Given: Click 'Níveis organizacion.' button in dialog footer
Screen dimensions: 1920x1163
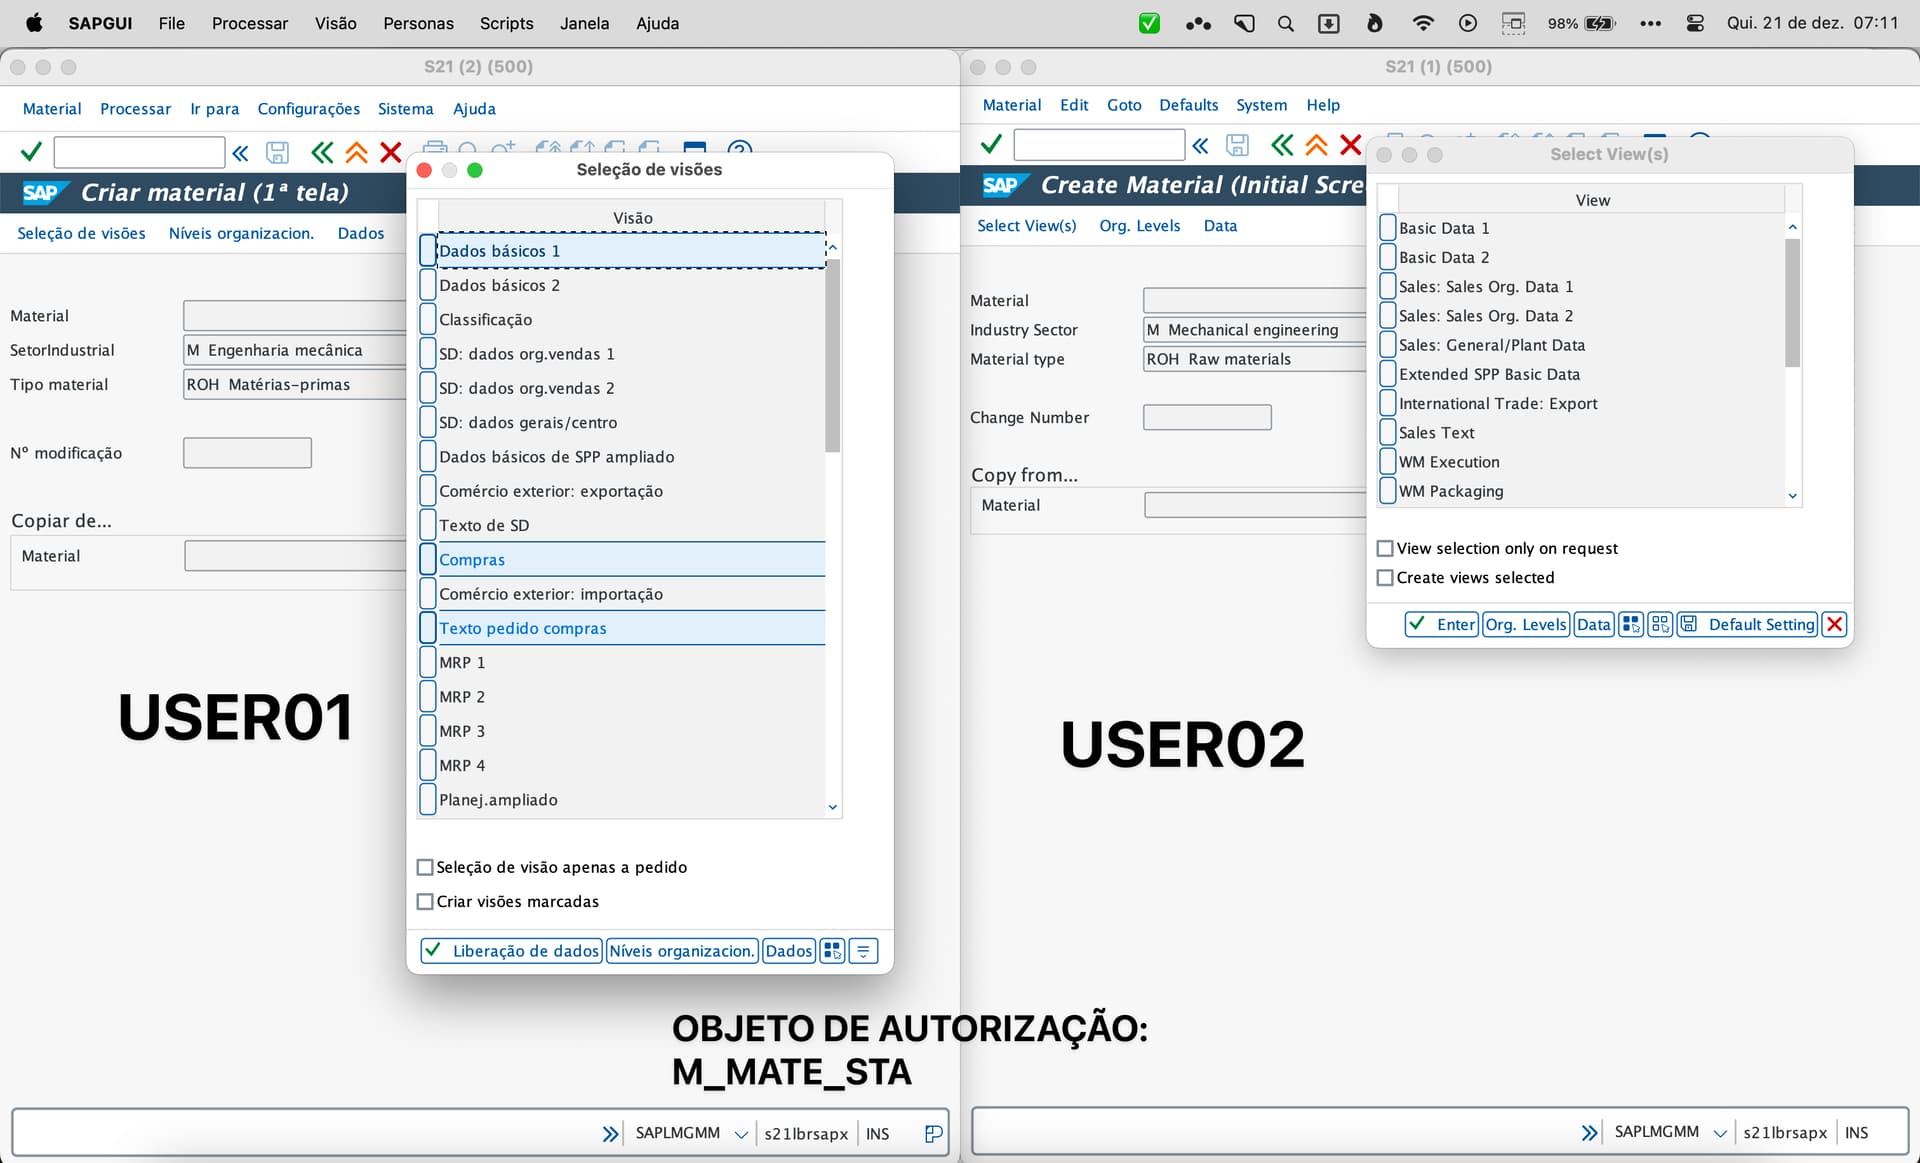Looking at the screenshot, I should click(x=681, y=951).
